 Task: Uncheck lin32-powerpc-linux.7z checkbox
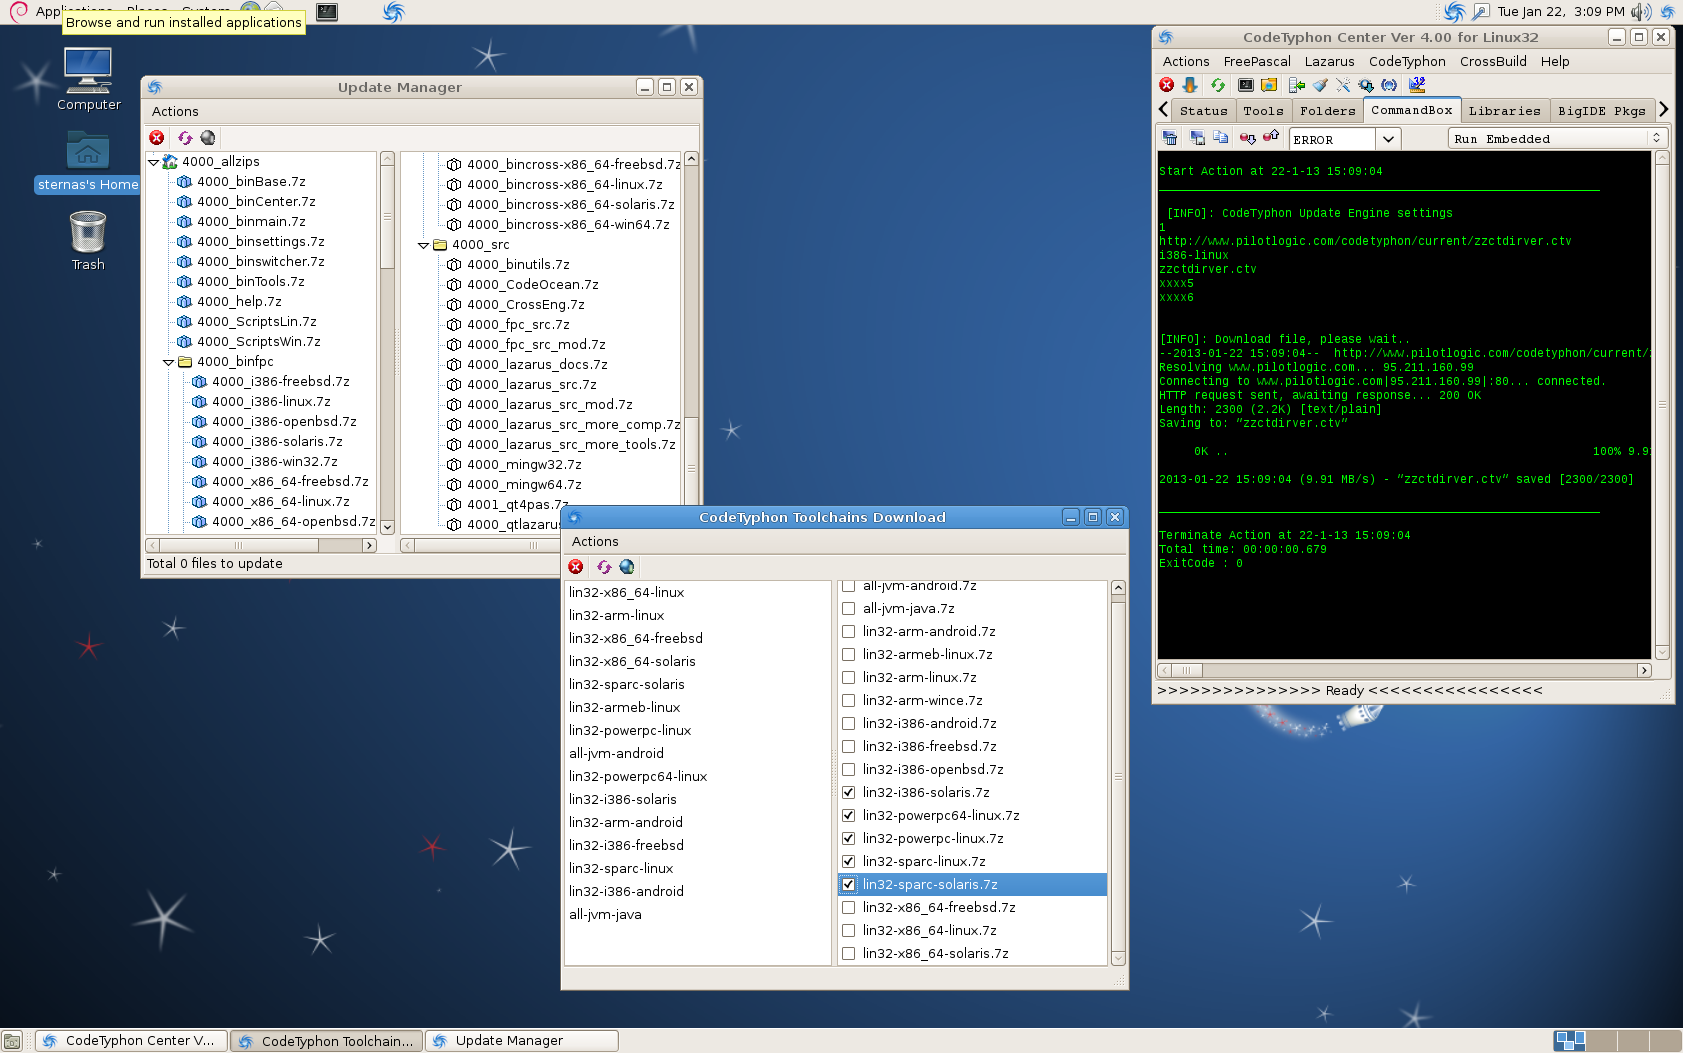point(848,838)
